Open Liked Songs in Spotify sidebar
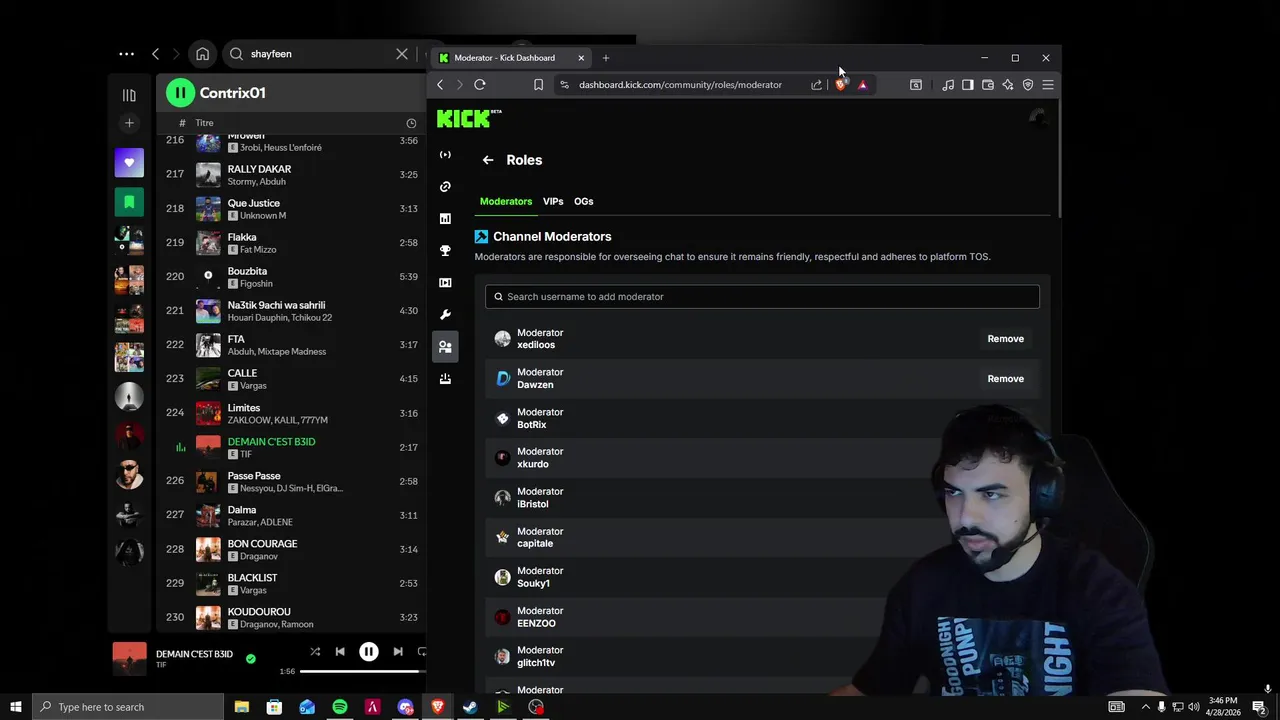Screen dimensions: 1280x720 coord(129,163)
